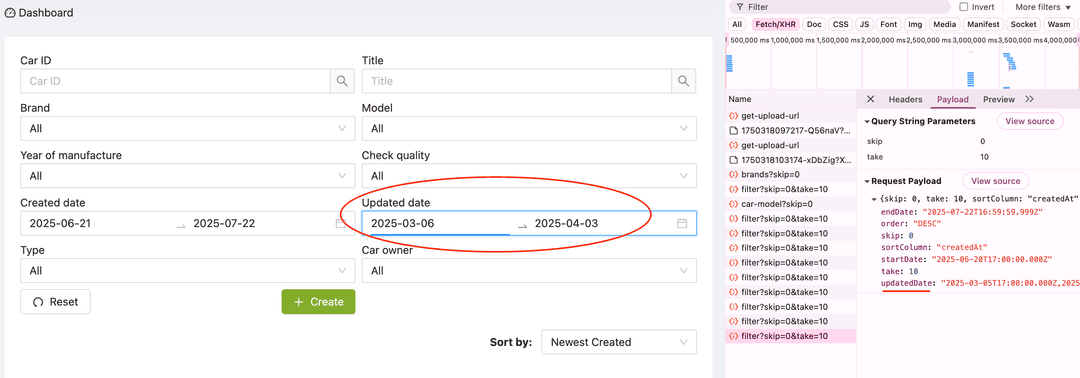Select the All request type filter
Screen dimensions: 1080x378
coord(737,24)
